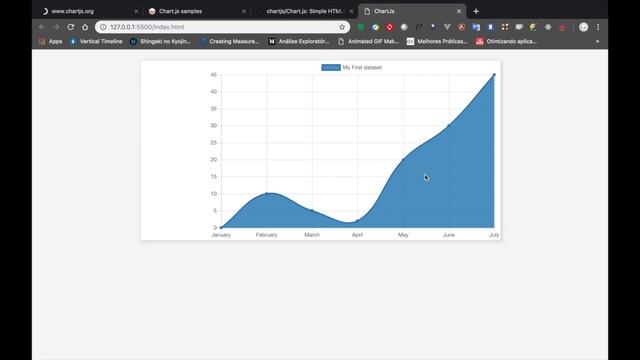Open the green shield extension
This screenshot has height=360, width=640.
coord(361,27)
